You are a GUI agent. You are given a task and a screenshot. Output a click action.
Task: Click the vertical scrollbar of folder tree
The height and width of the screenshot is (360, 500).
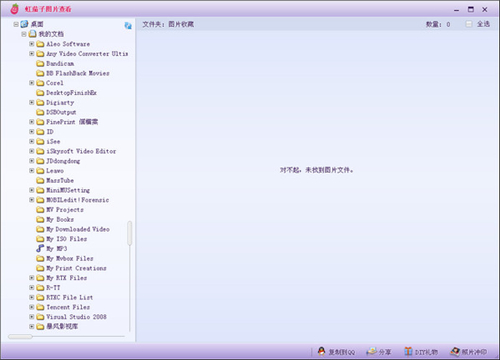pyautogui.click(x=129, y=233)
